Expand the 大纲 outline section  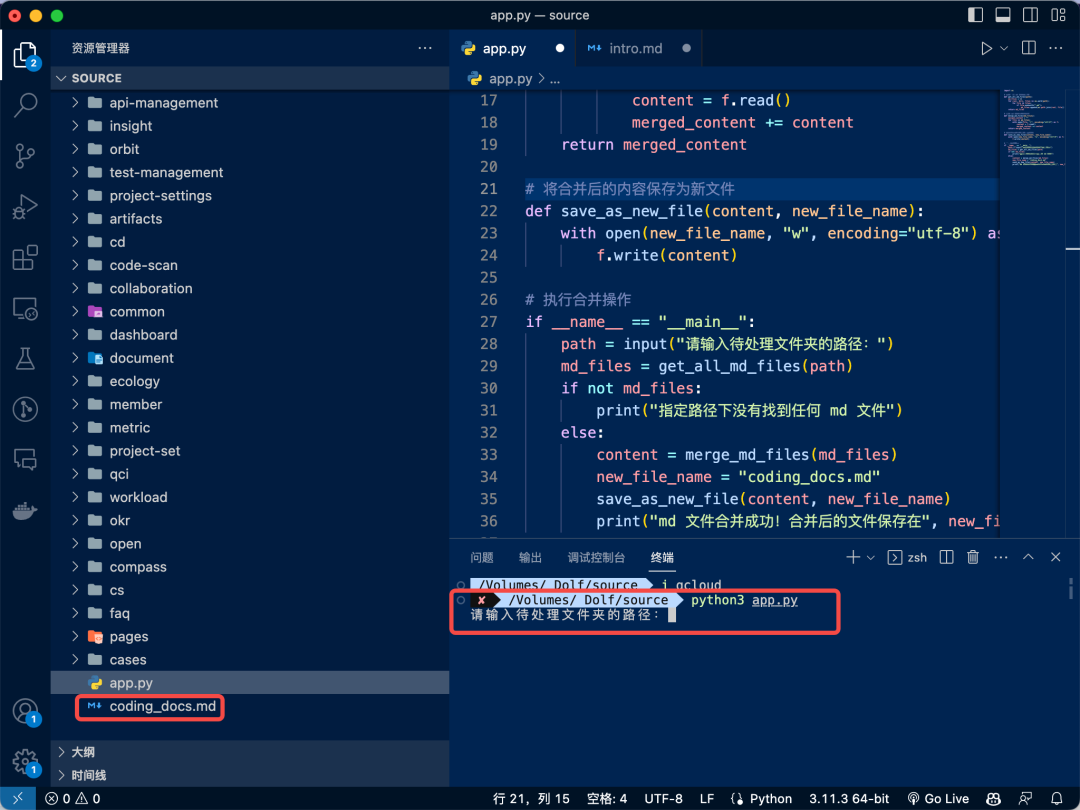(x=250, y=752)
